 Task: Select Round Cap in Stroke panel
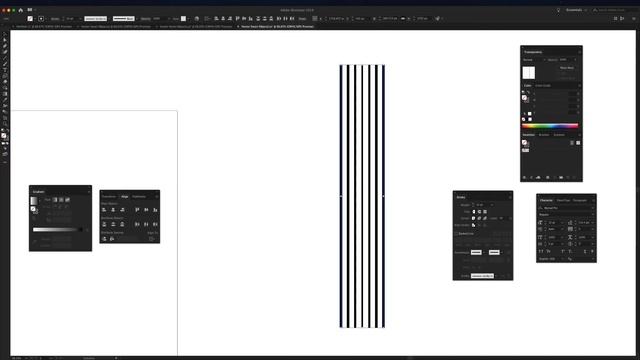[x=479, y=212]
